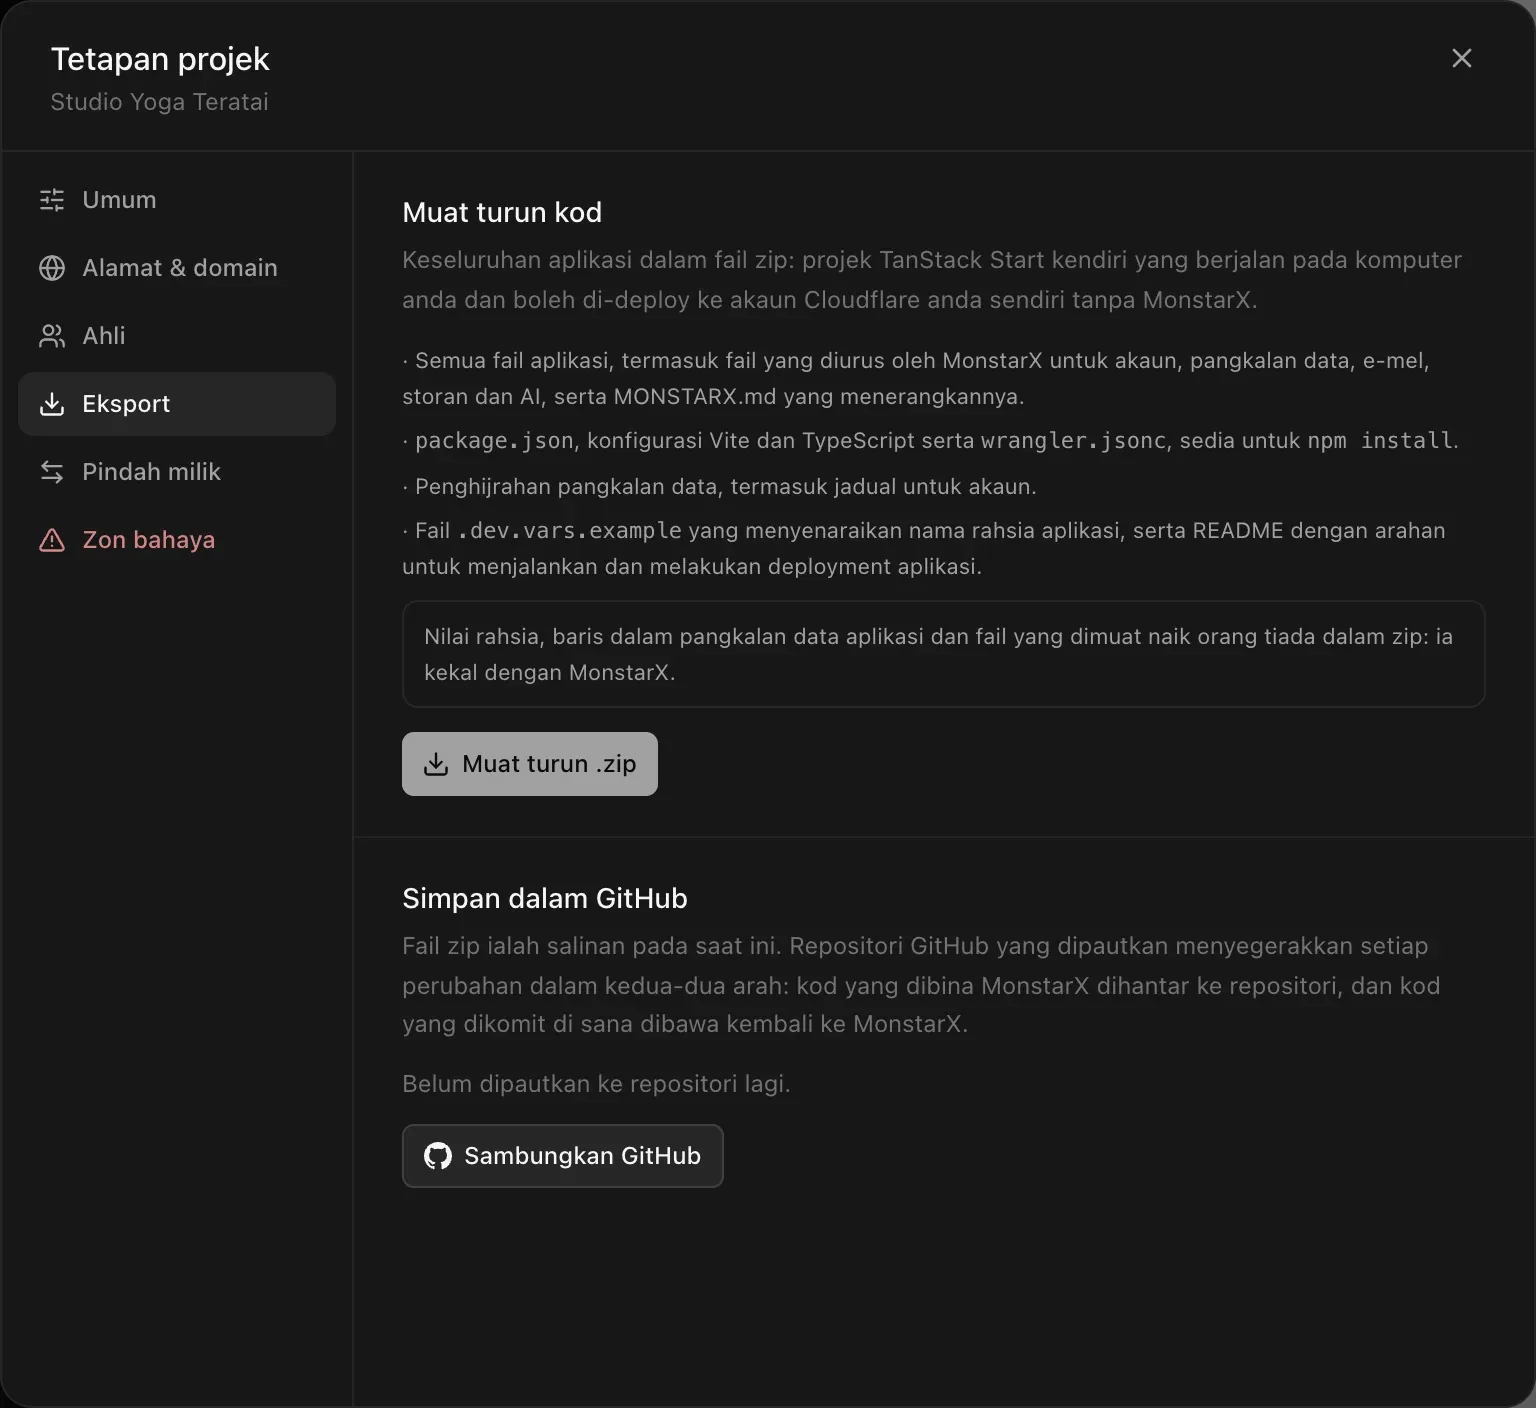This screenshot has height=1408, width=1536.
Task: Connect repository with Sambungkan GitHub
Action: 563,1156
